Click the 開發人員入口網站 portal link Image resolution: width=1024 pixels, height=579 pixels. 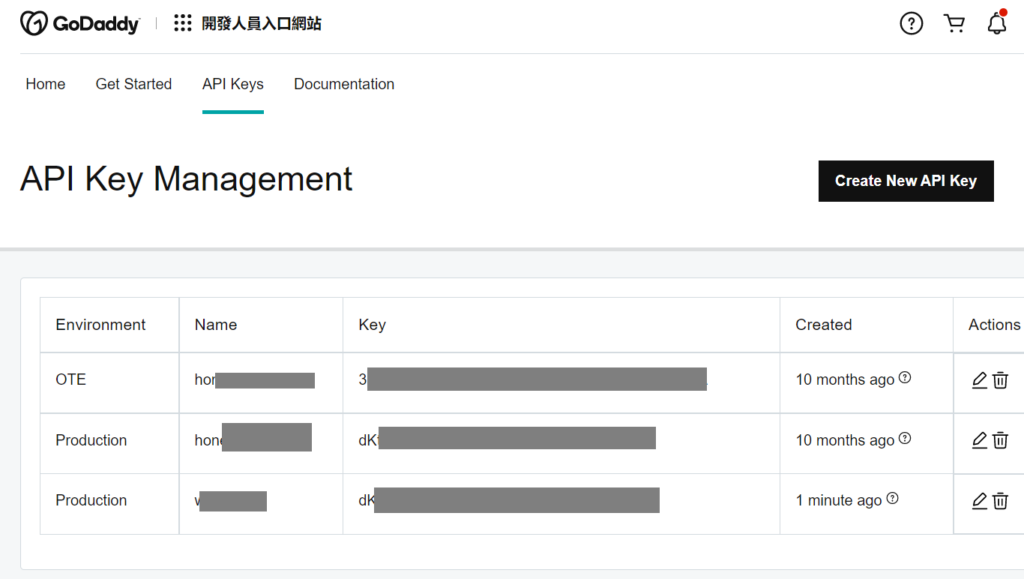point(262,24)
